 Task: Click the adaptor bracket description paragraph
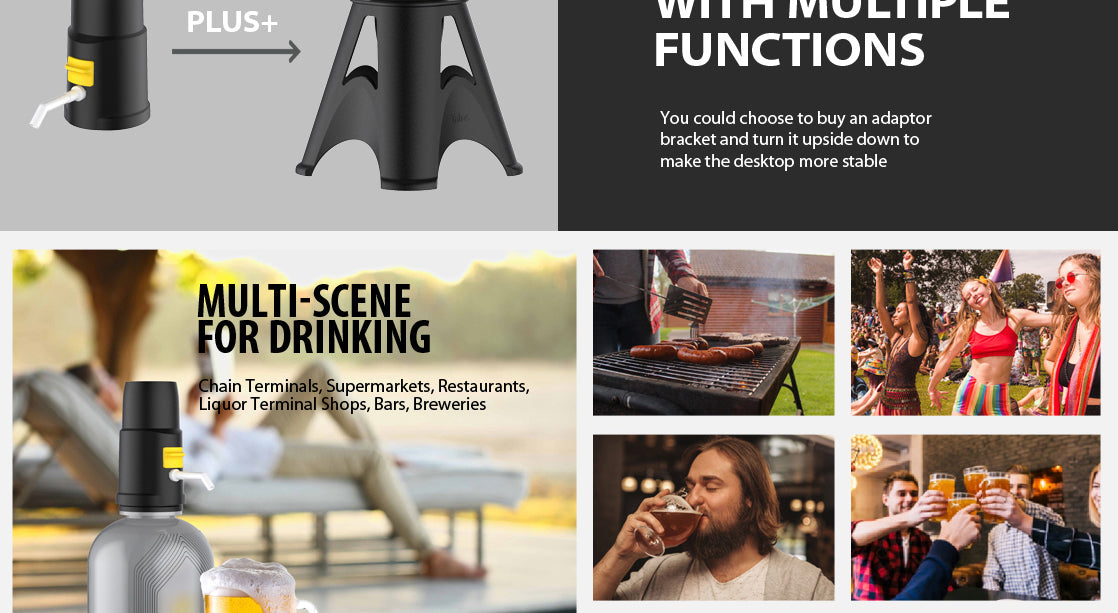point(795,140)
